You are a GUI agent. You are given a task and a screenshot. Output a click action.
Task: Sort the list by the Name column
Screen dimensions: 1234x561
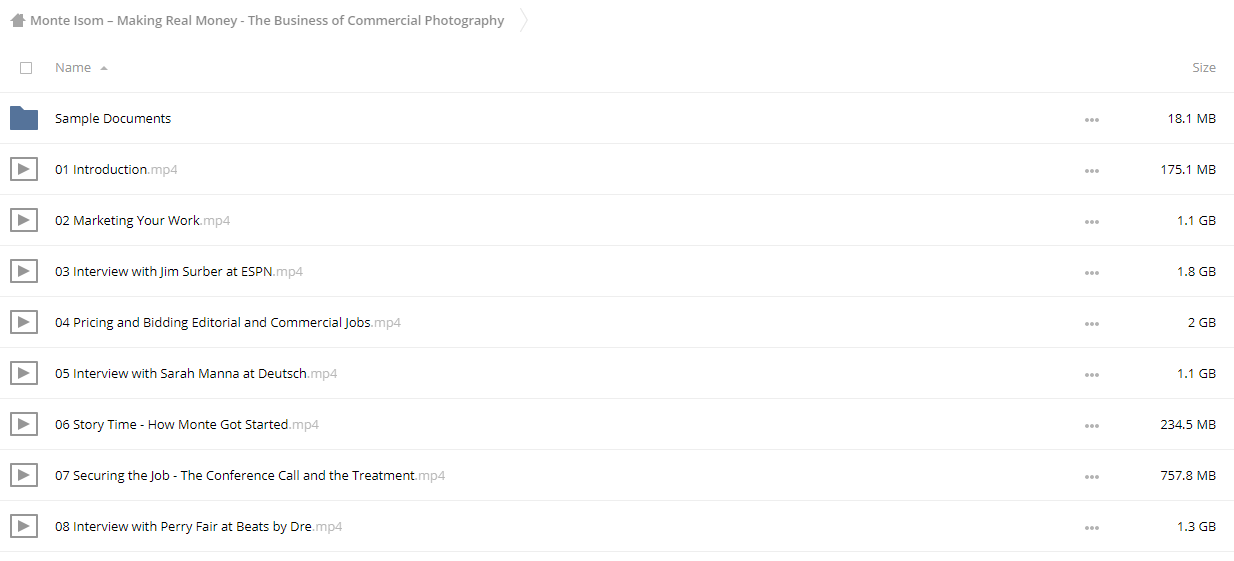pos(73,67)
